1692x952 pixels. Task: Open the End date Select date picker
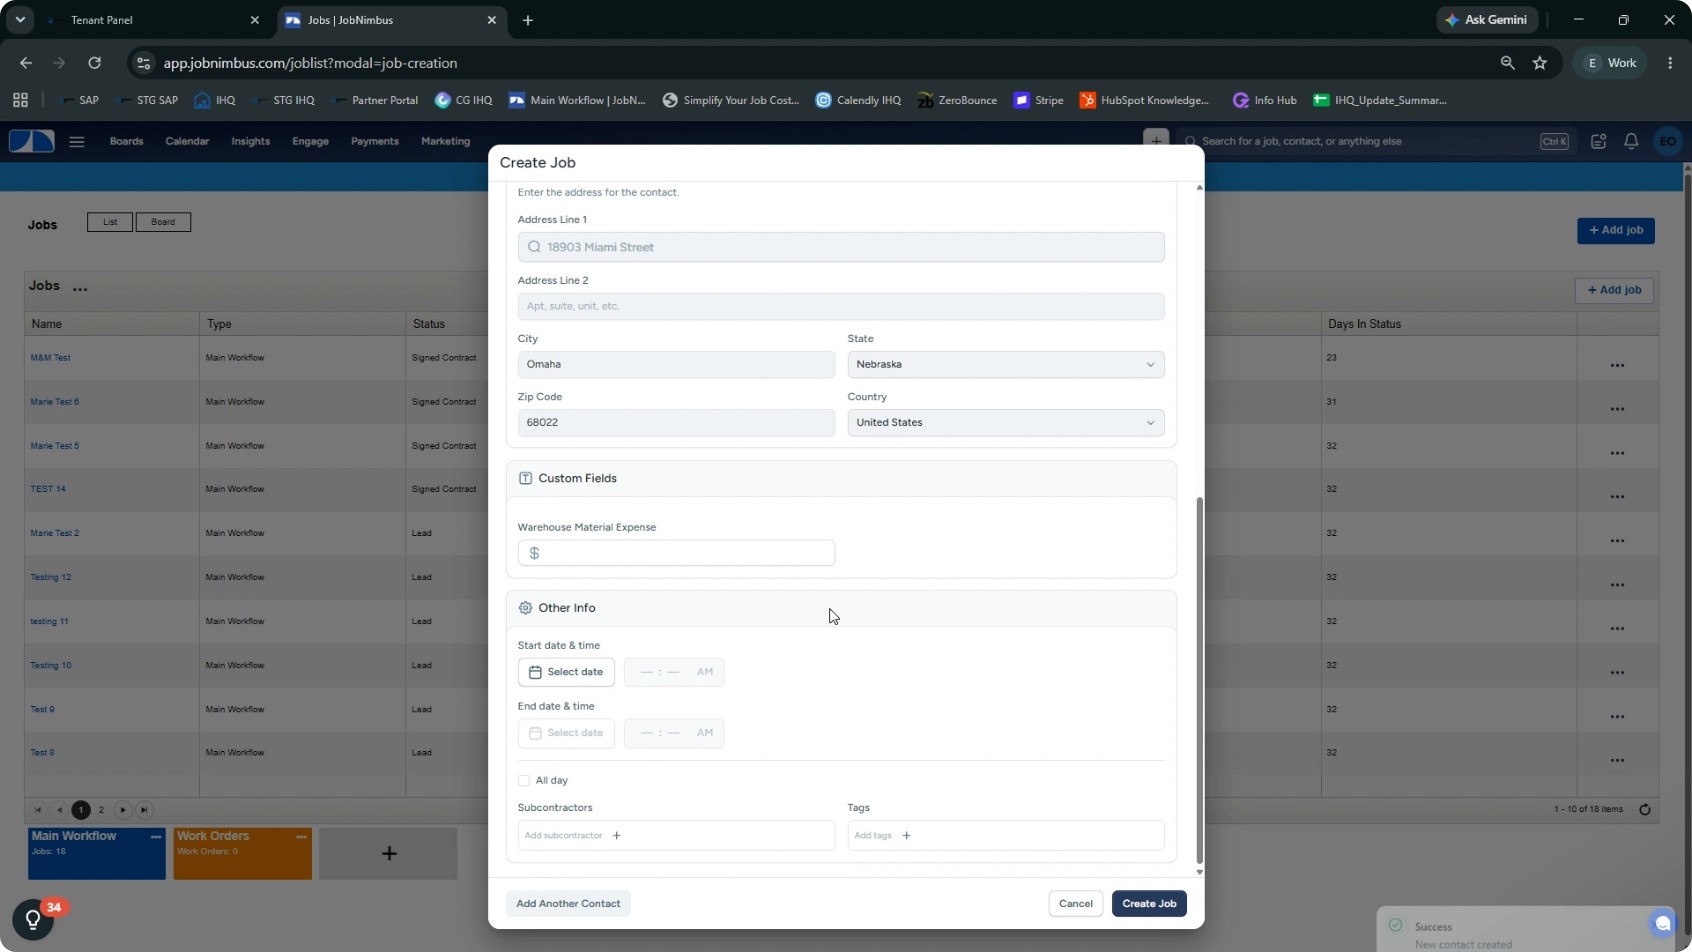tap(566, 733)
